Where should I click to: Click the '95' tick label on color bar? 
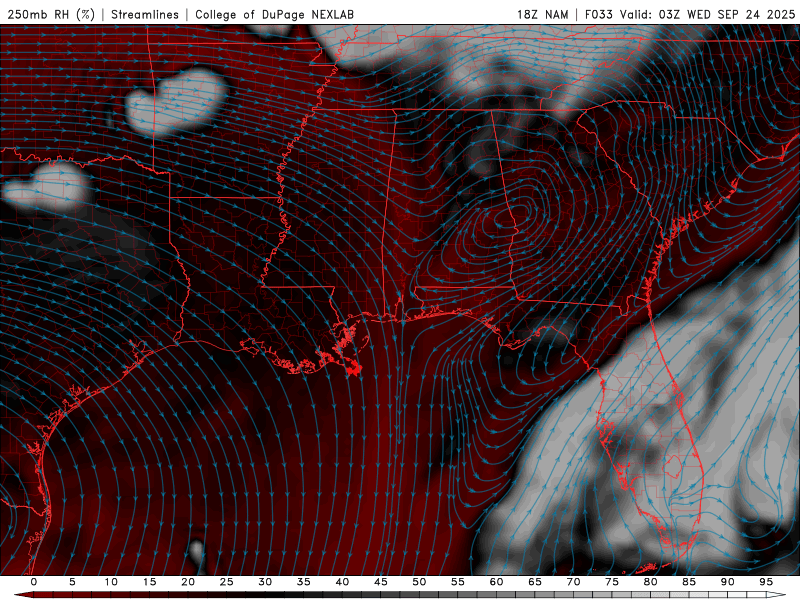[x=766, y=582]
